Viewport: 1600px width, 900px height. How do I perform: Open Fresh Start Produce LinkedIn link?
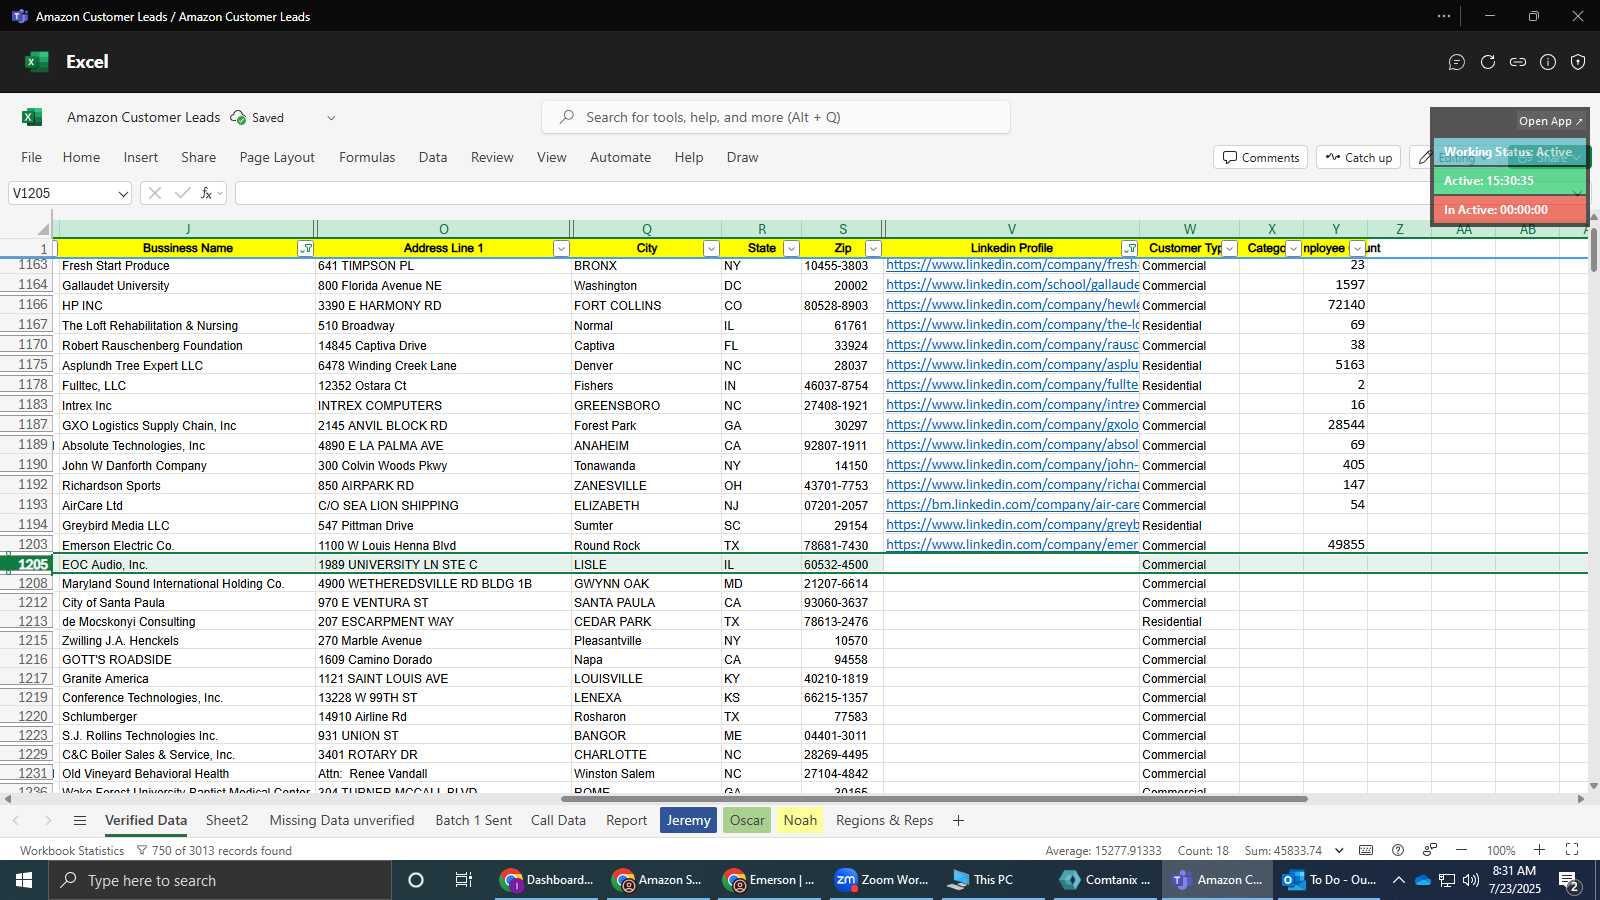[x=1012, y=265]
